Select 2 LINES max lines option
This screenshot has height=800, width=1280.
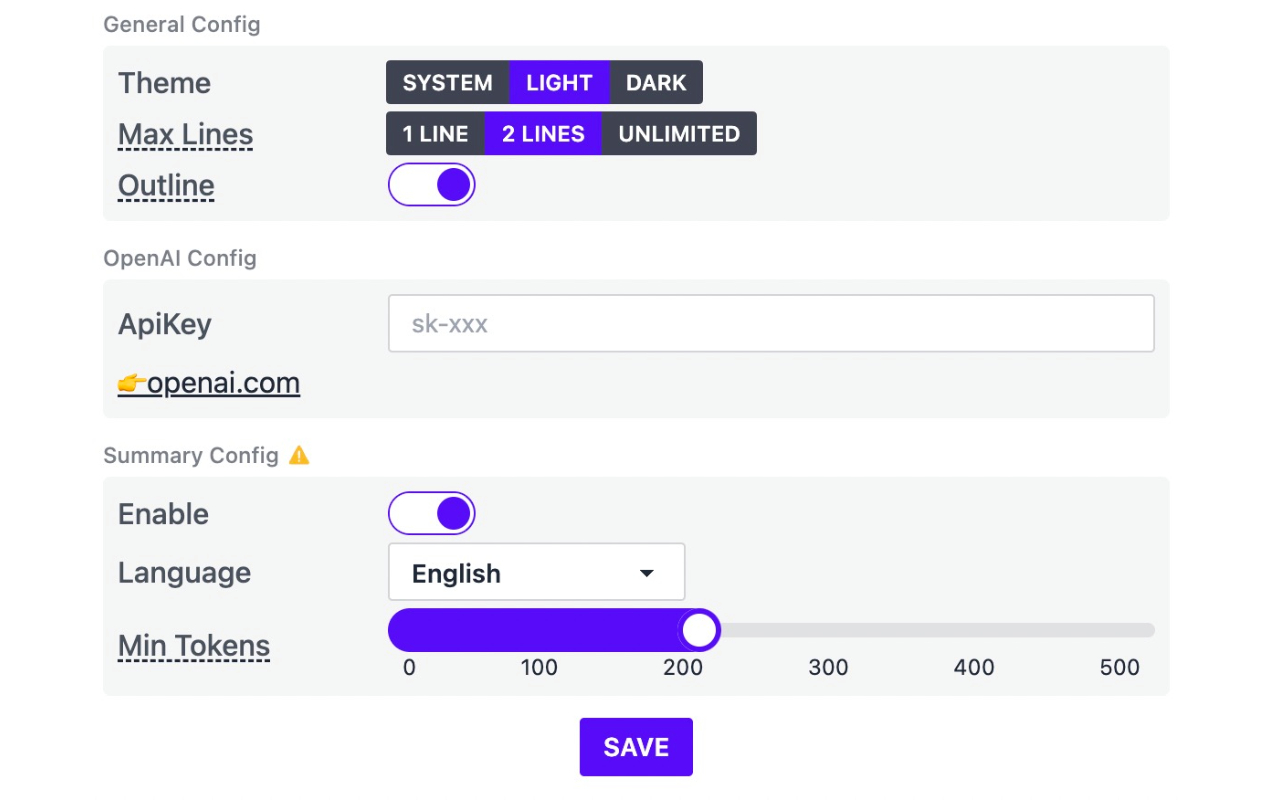(543, 134)
